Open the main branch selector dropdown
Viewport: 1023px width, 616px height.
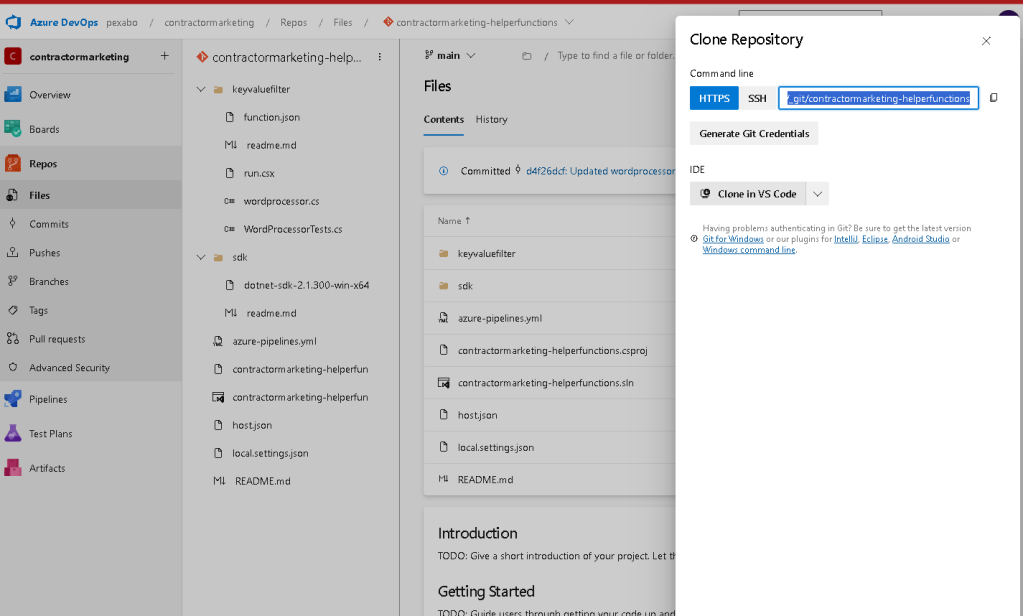coord(450,55)
